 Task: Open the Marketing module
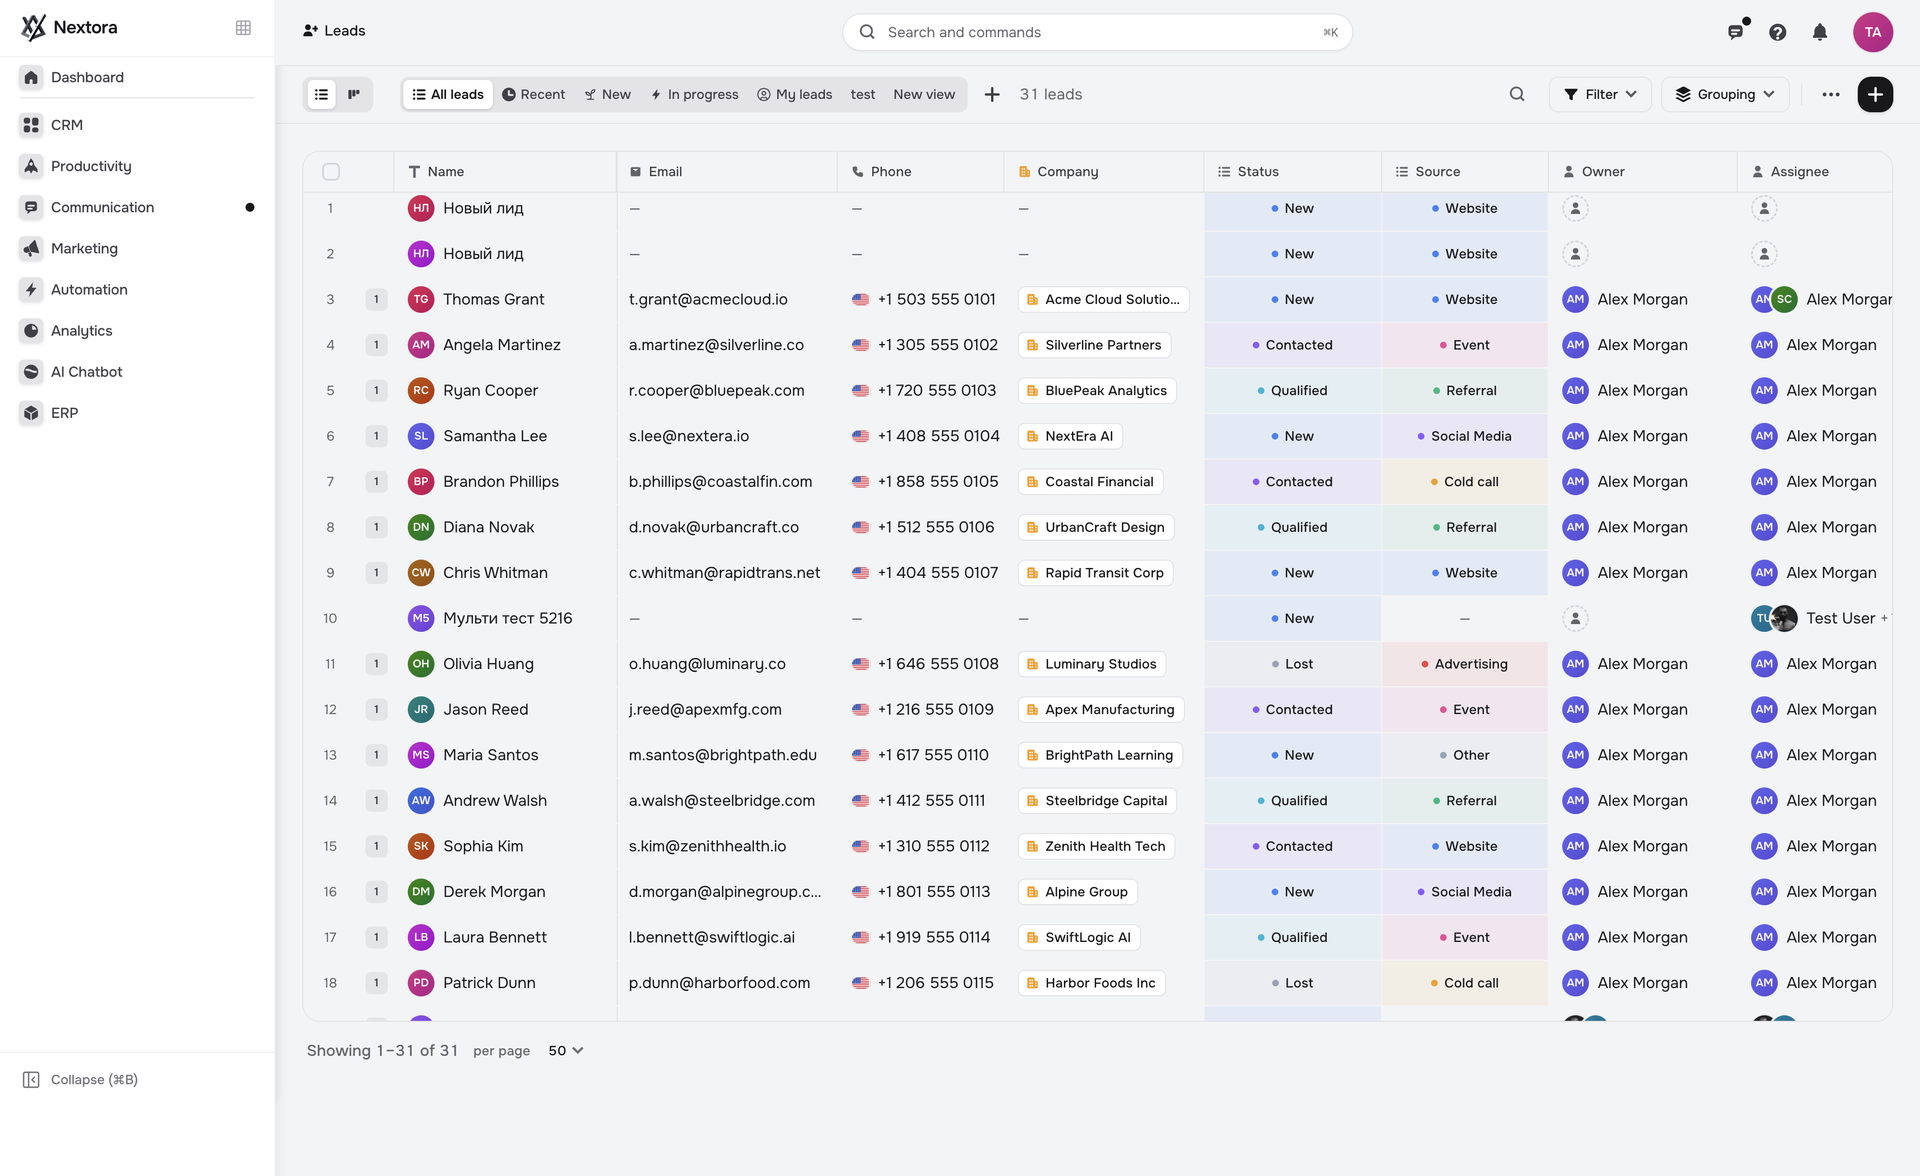137,248
